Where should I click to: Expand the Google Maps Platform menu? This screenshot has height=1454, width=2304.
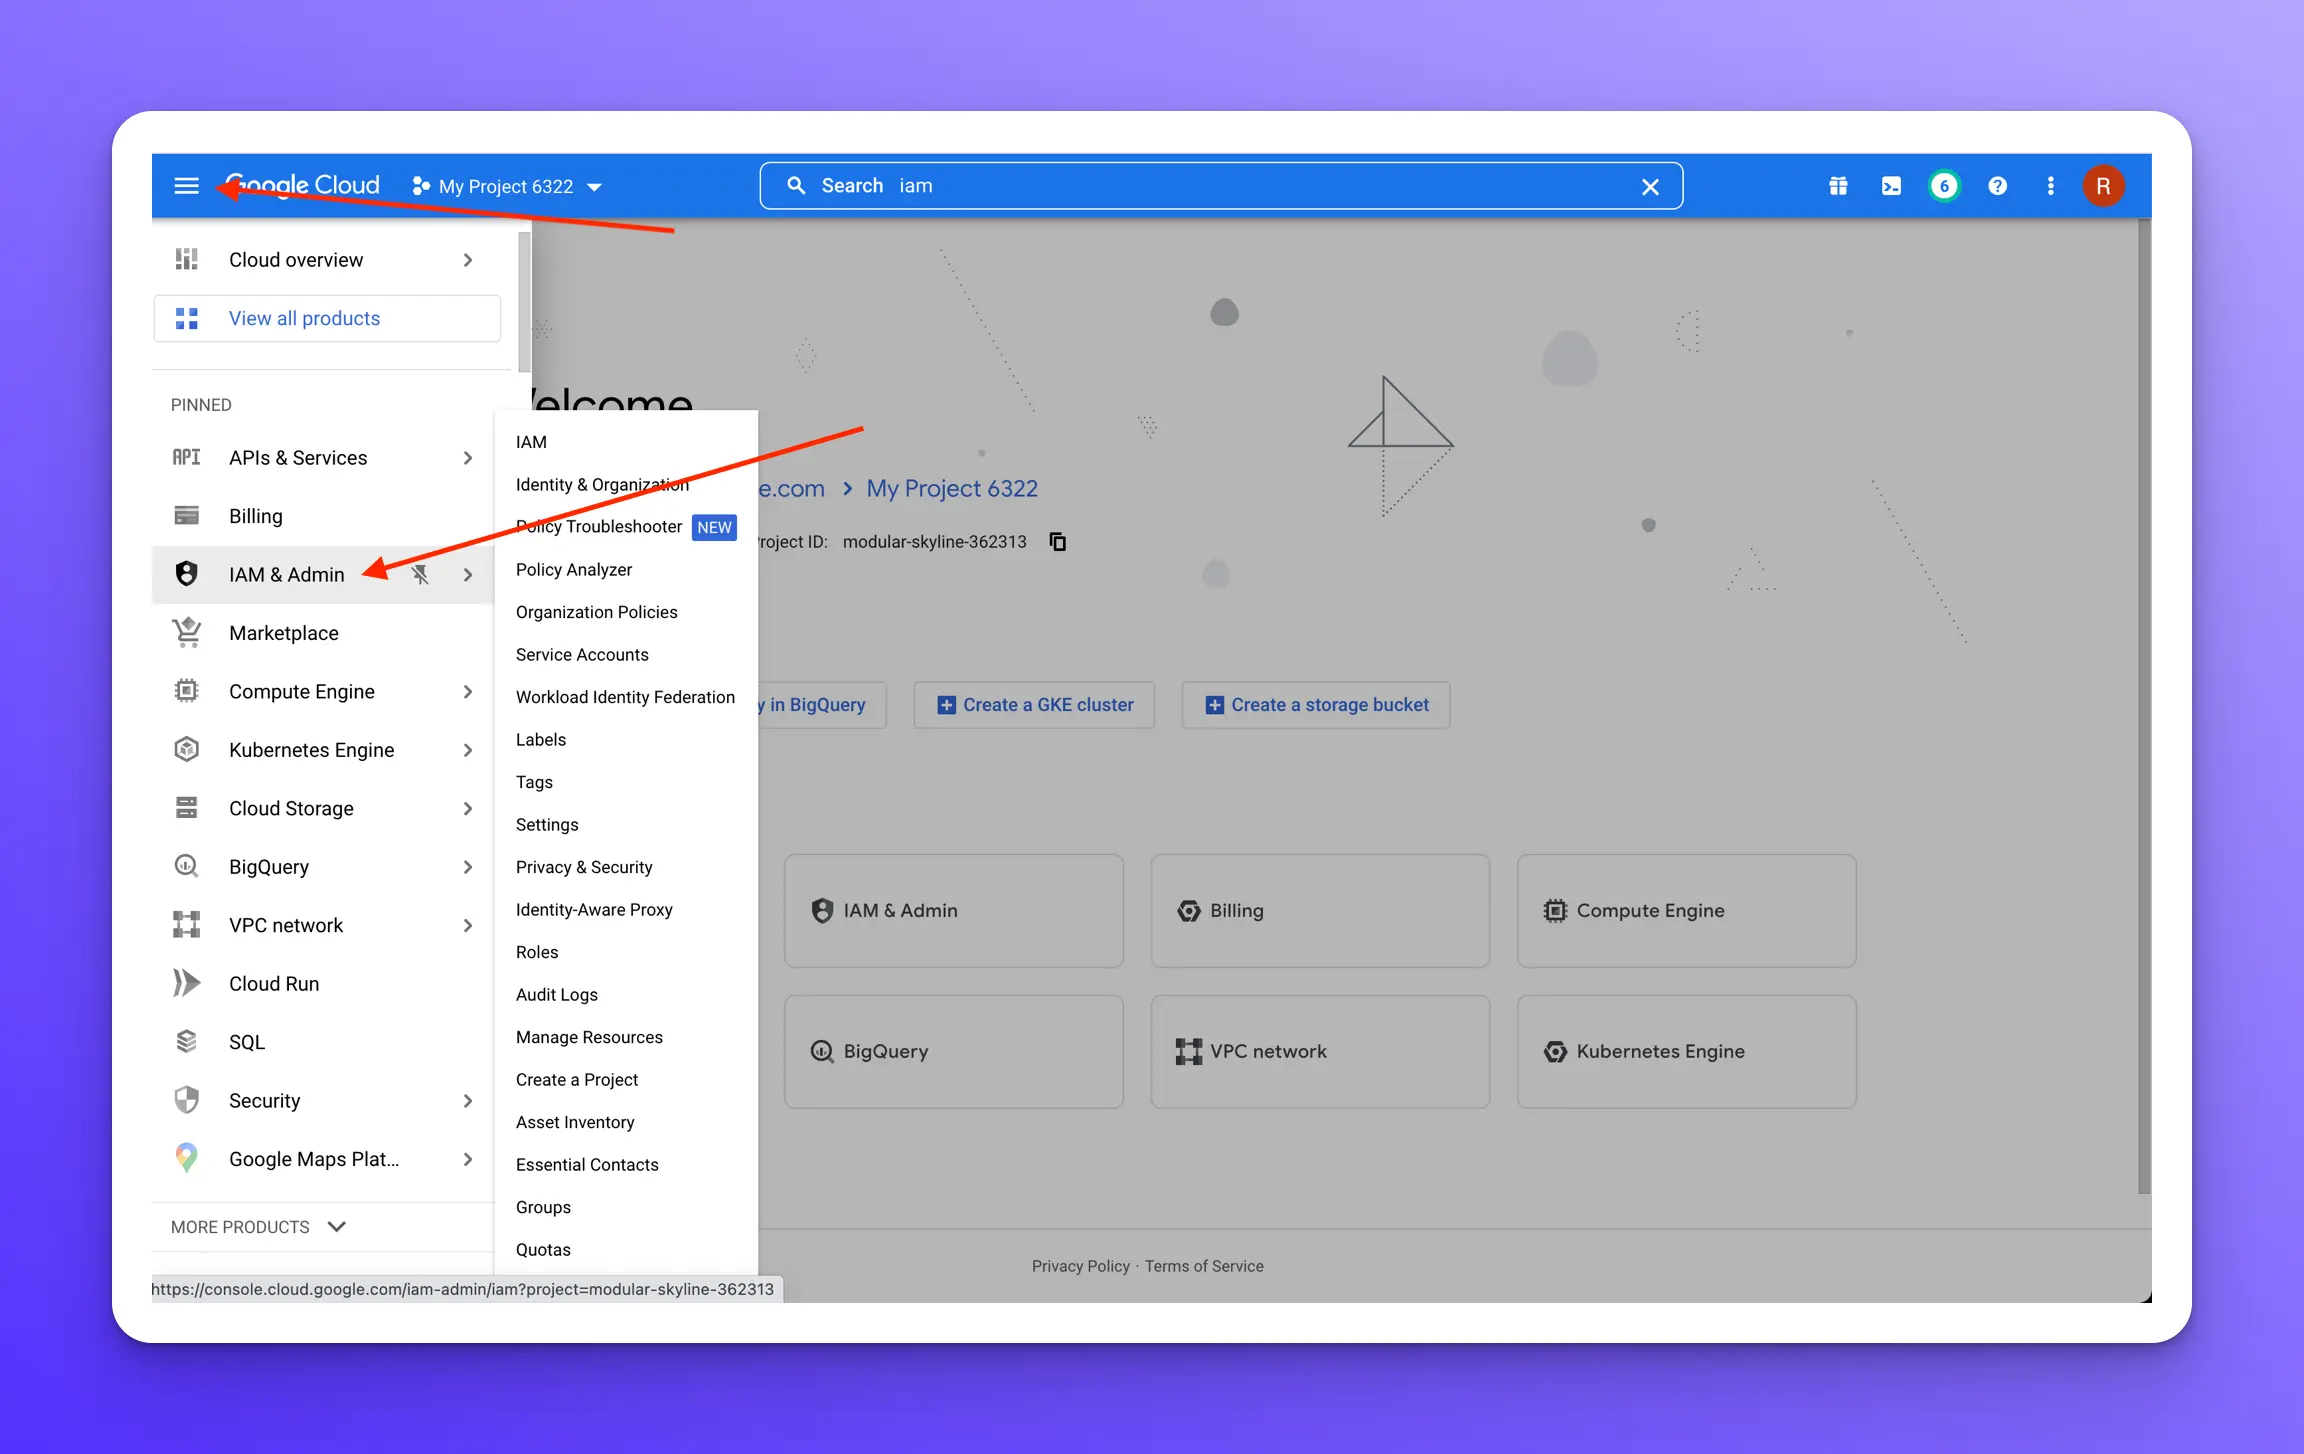pos(471,1159)
